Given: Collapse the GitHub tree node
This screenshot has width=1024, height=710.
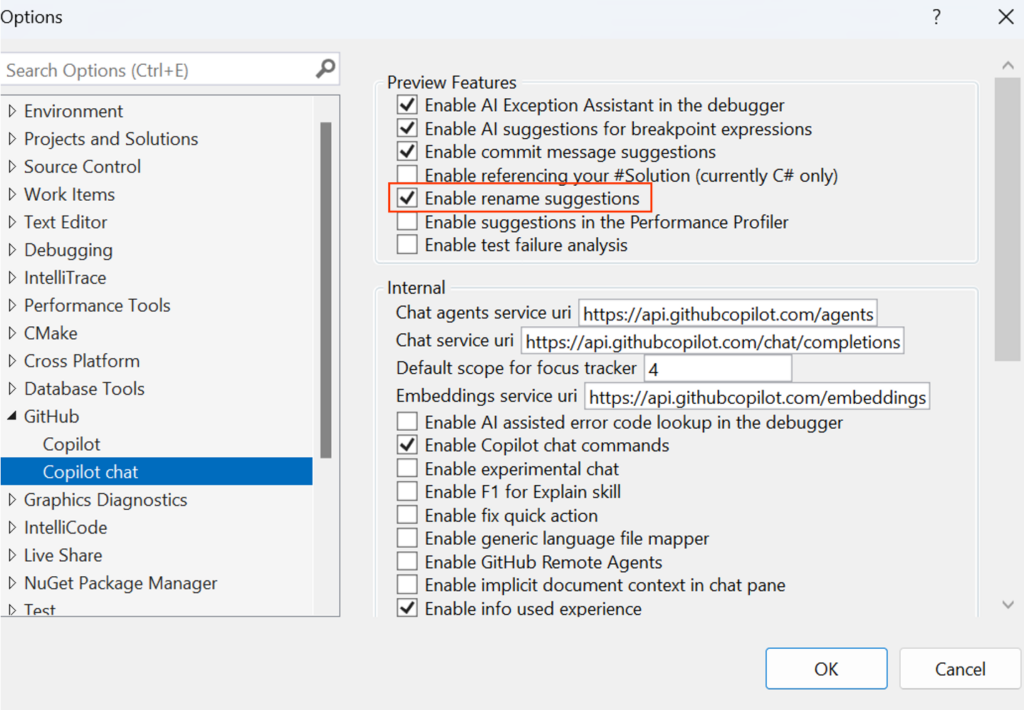Looking at the screenshot, I should click(x=10, y=416).
